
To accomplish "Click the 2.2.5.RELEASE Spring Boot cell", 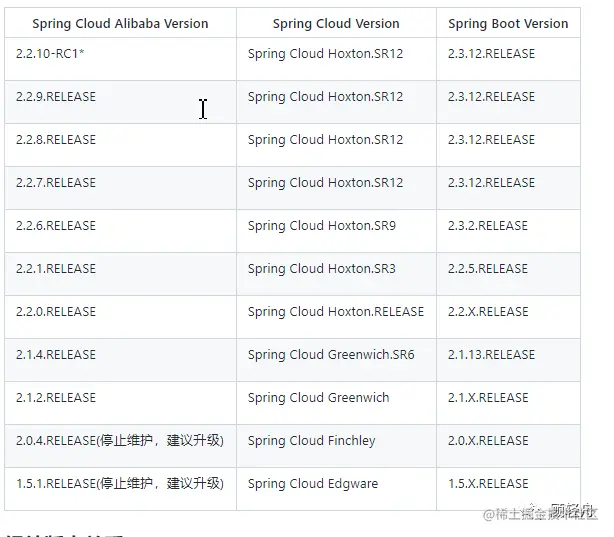I will (x=508, y=274).
